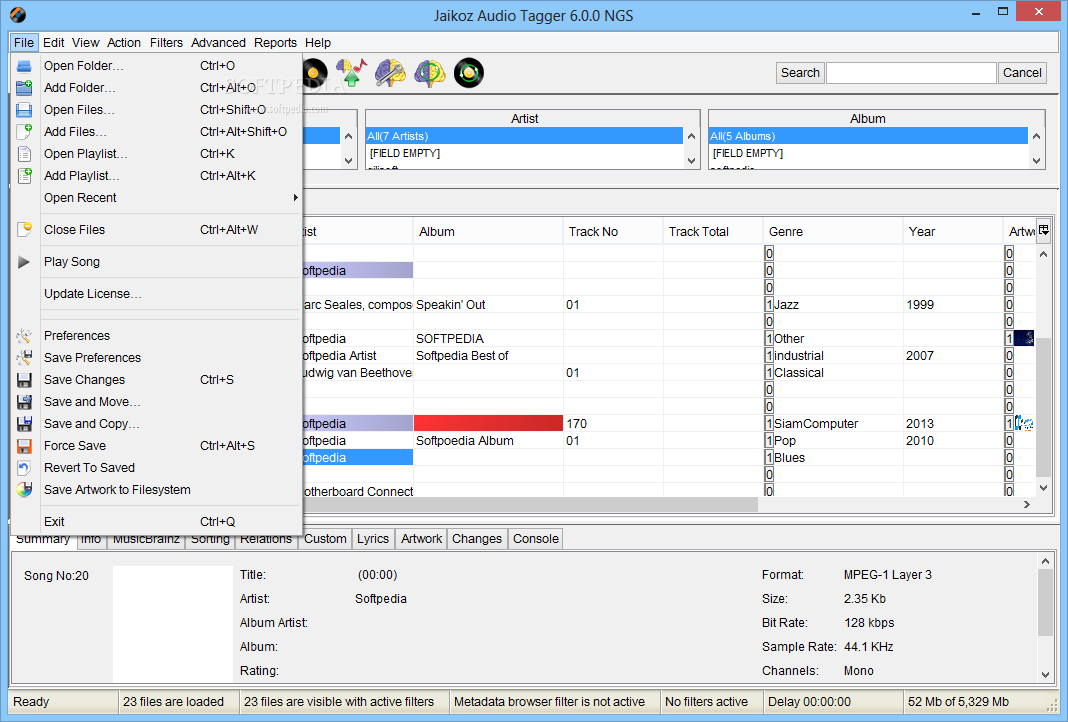Switch to the Changes tab
Screen dimensions: 1068x722
click(x=477, y=539)
